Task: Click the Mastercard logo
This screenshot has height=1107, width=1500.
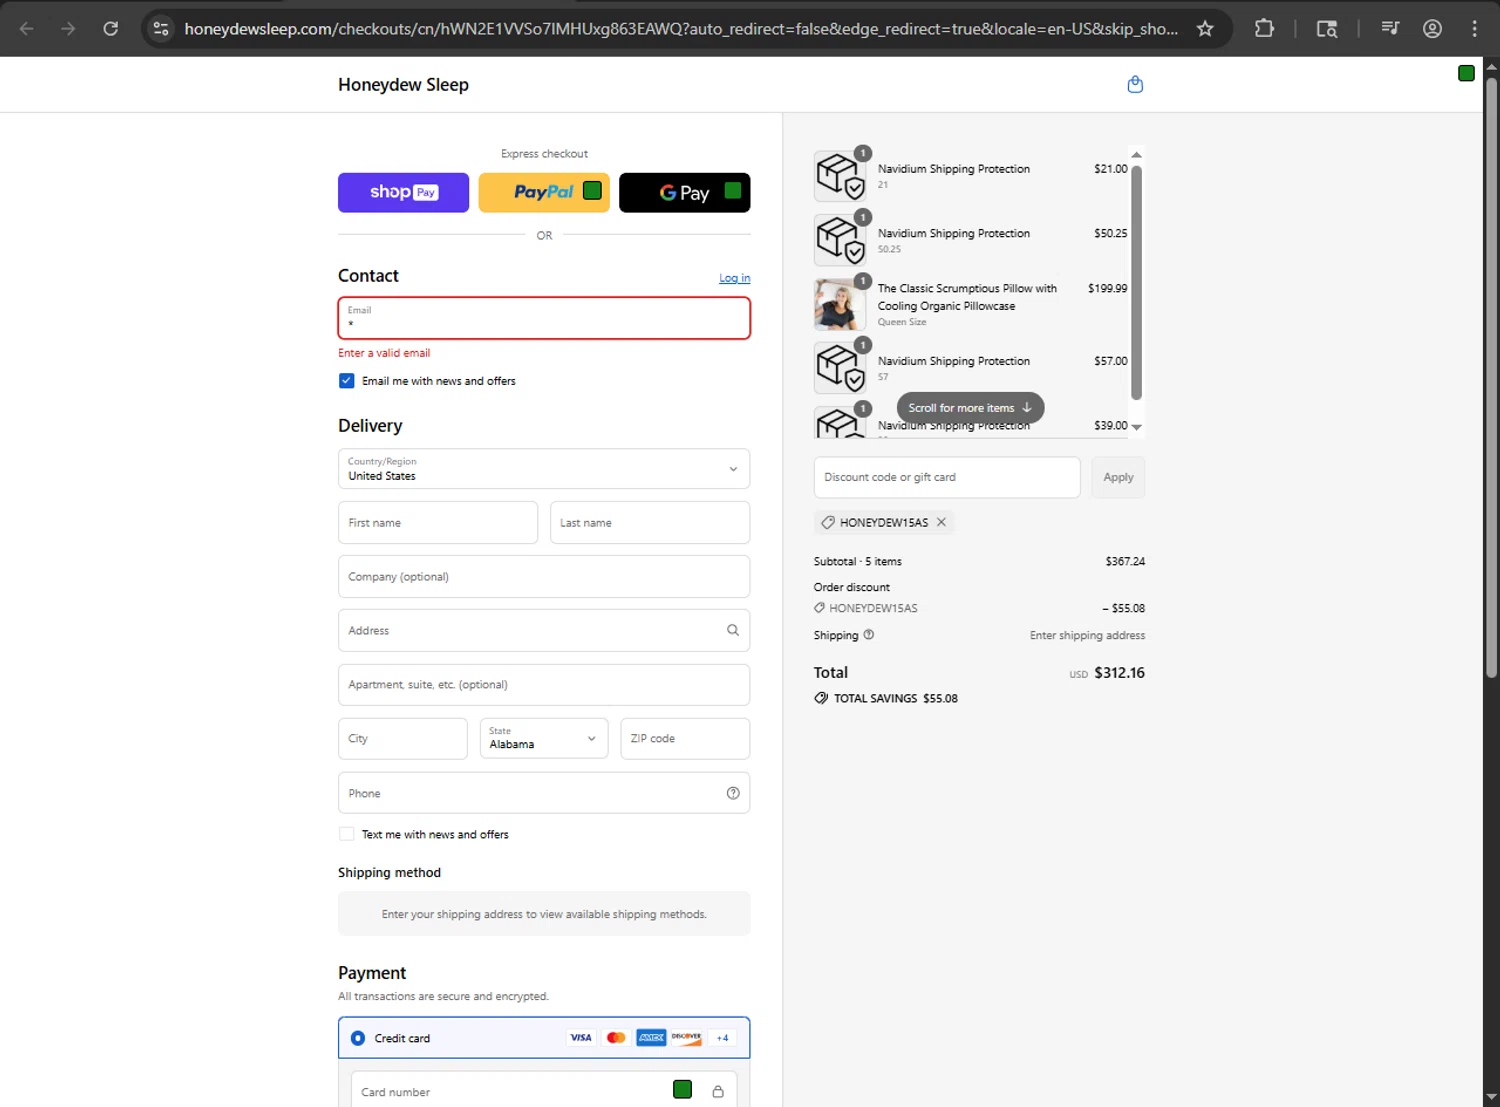Action: coord(616,1038)
